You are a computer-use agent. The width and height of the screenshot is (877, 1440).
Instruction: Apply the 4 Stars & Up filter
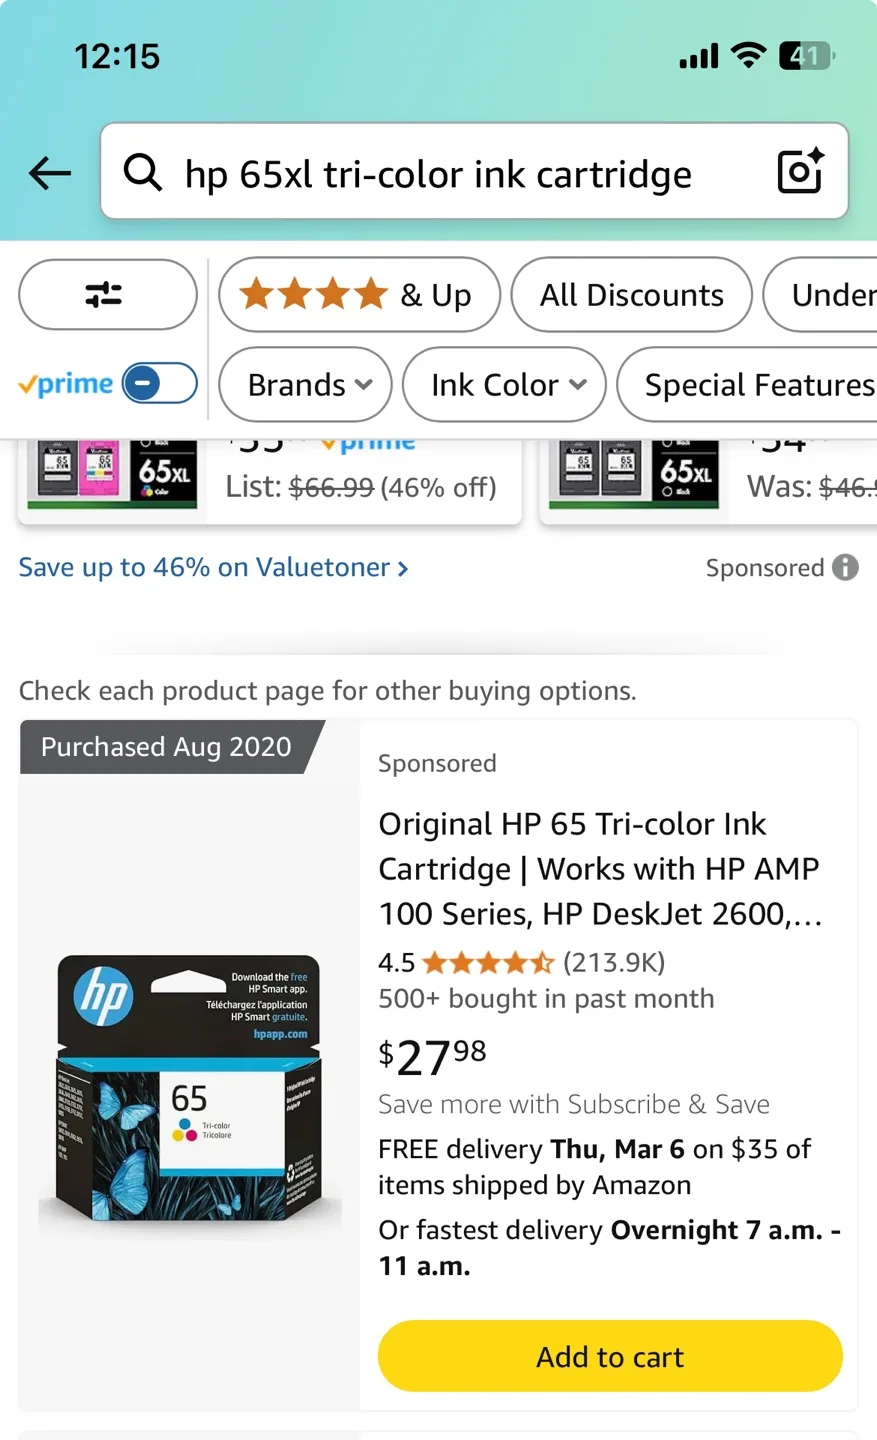(359, 294)
